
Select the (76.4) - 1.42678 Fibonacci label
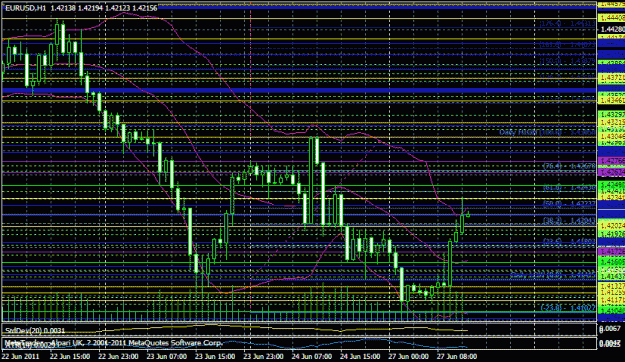point(569,166)
